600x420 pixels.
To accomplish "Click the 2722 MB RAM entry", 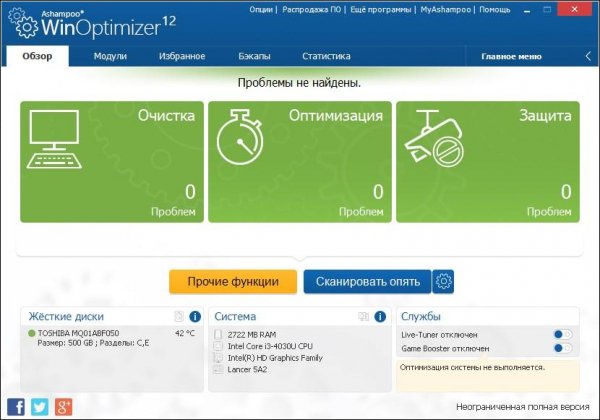I will coord(252,335).
